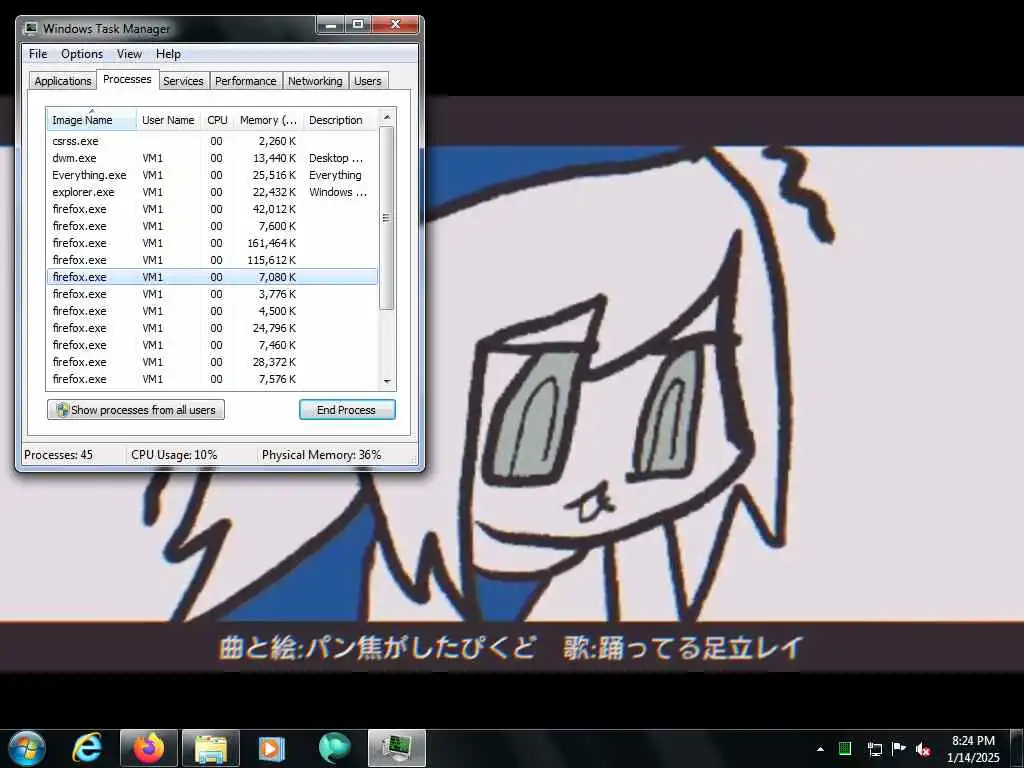Open the Action Center flag icon
Viewport: 1024px width, 768px height.
click(899, 749)
